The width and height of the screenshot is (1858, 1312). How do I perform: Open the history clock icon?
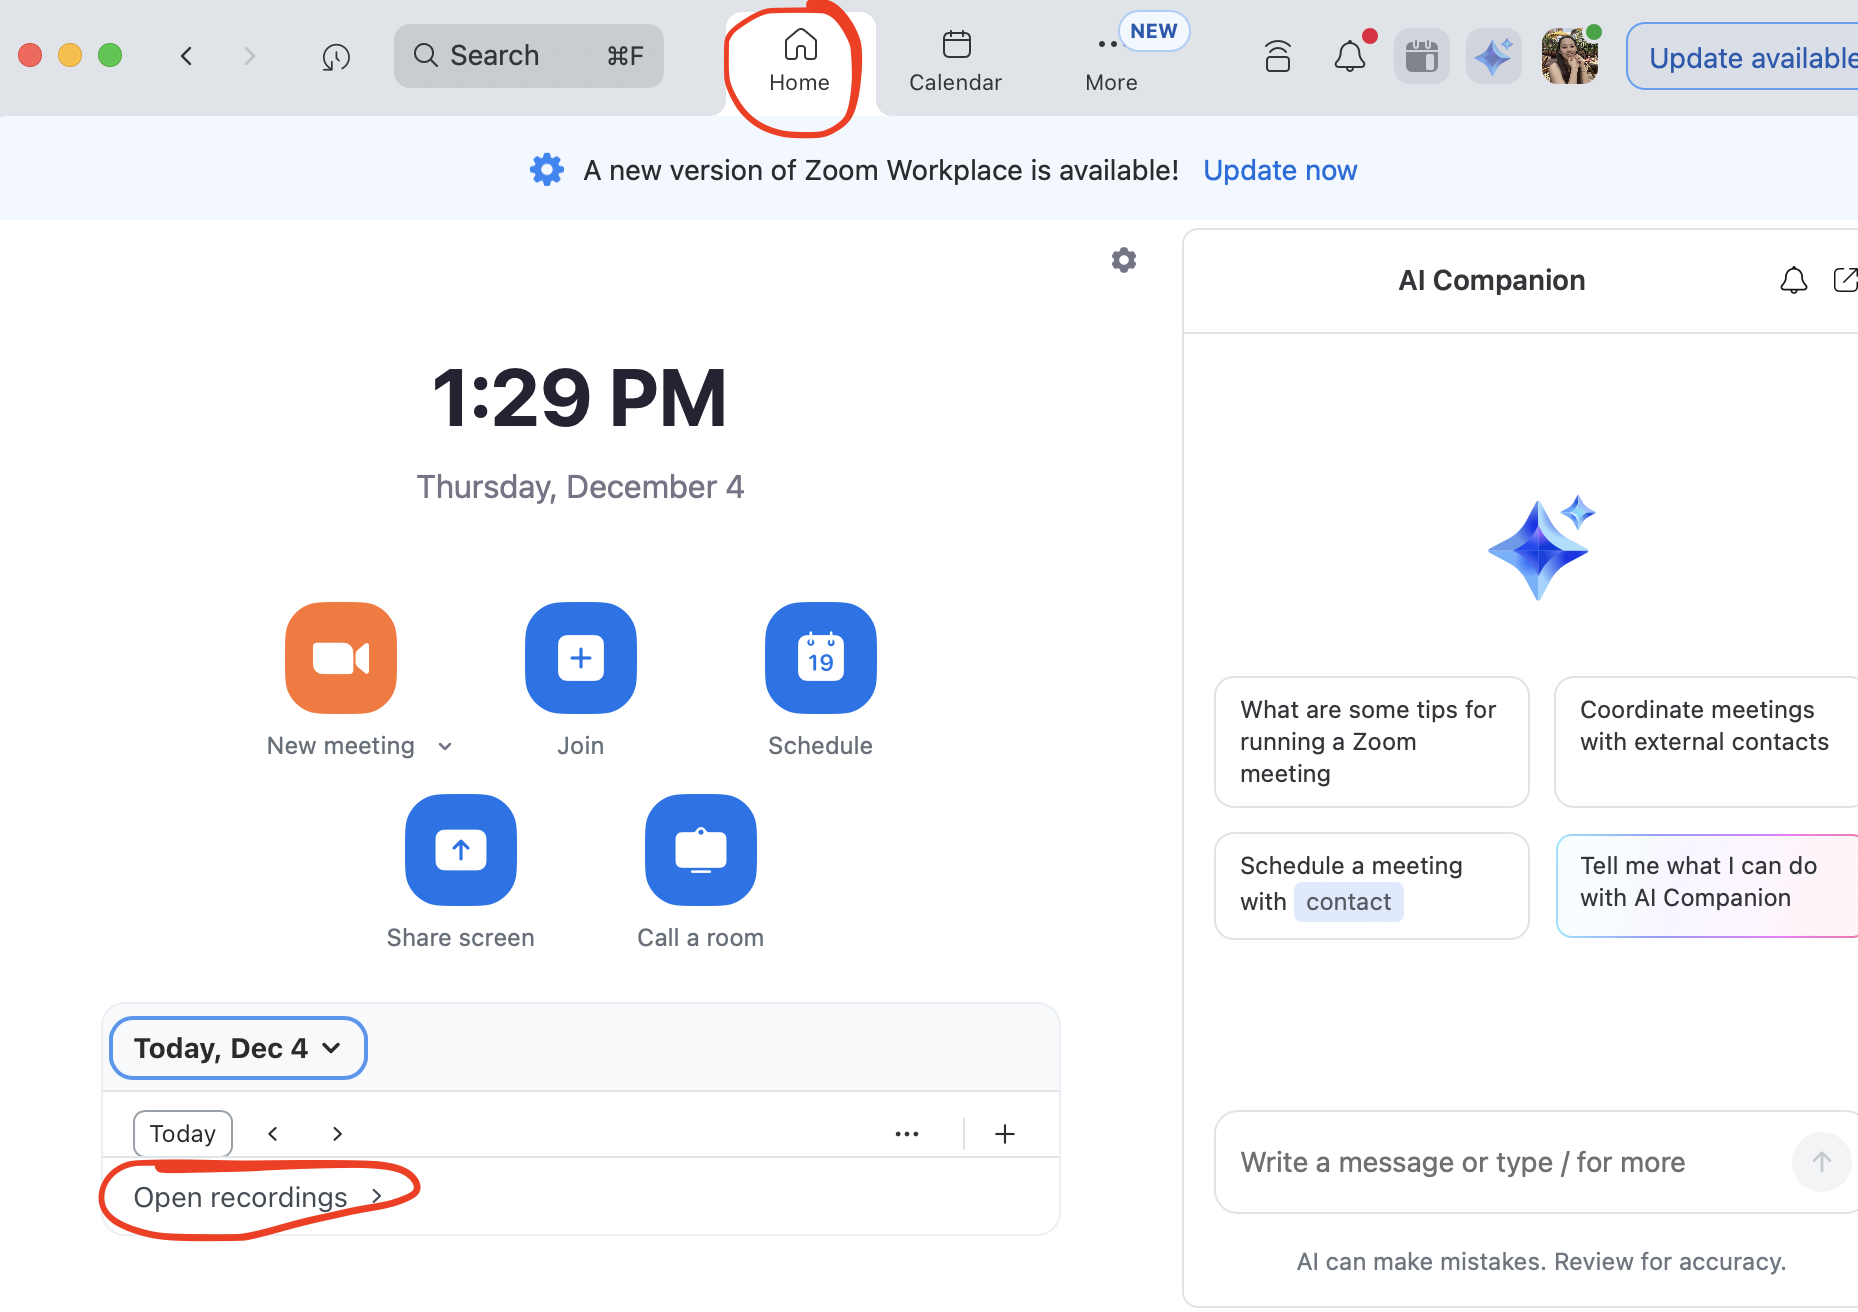(x=336, y=57)
